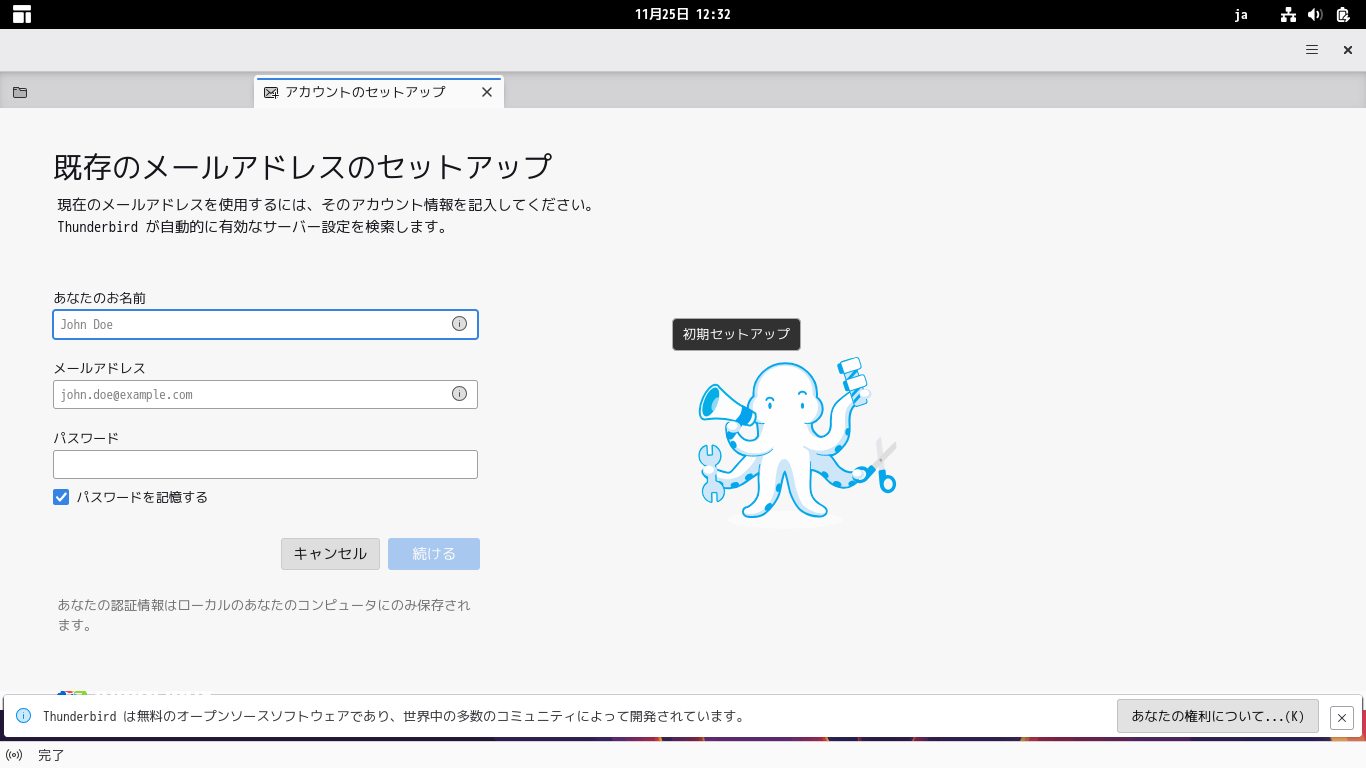Click the battery icon in the top bar
1366x768 pixels.
pyautogui.click(x=1343, y=14)
